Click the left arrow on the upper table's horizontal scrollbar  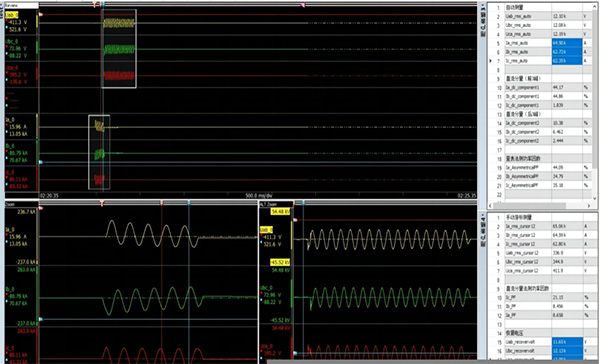[x=490, y=206]
